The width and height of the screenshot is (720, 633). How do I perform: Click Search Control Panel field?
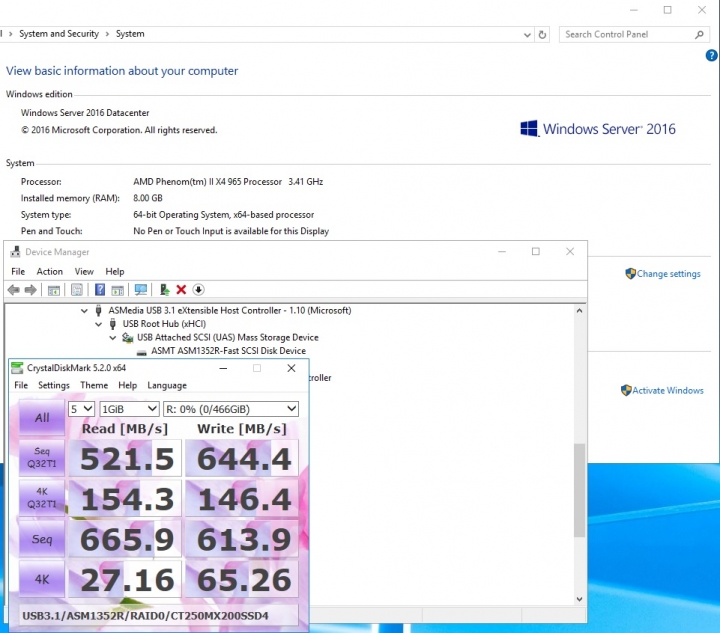pos(632,34)
